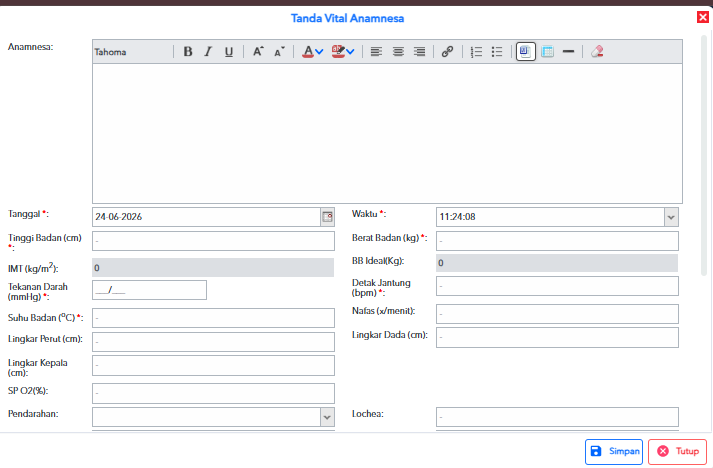Open the font color dropdown arrow
The height and width of the screenshot is (468, 713).
coord(319,52)
